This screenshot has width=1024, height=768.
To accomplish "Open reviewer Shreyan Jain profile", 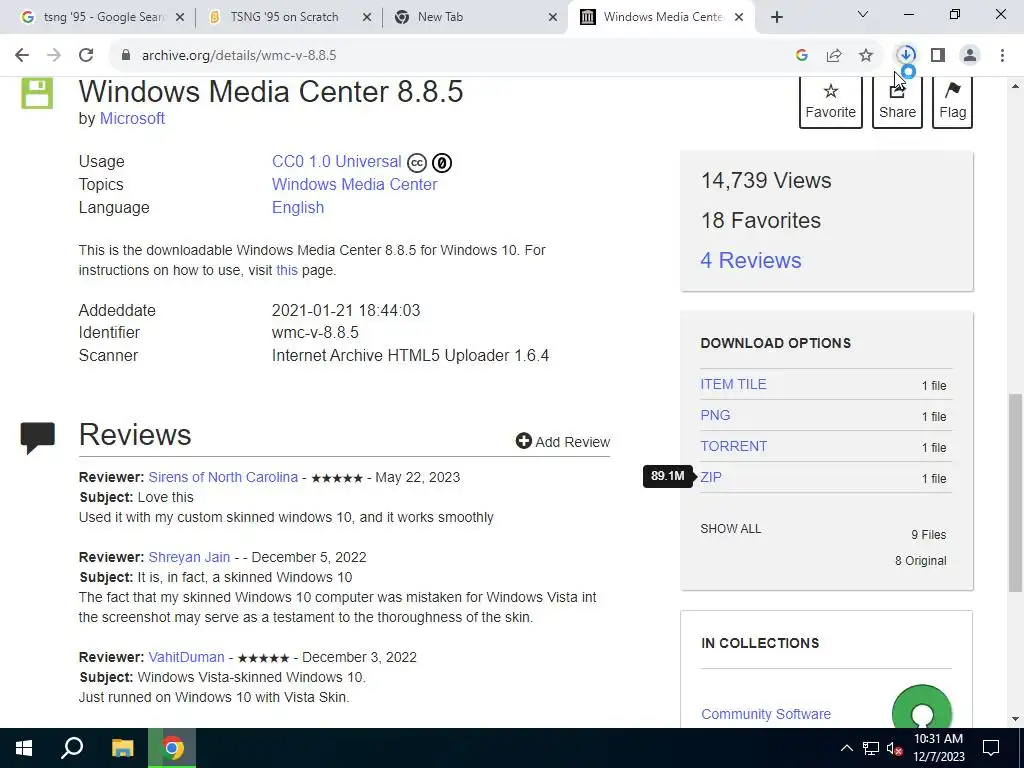I will pyautogui.click(x=189, y=557).
